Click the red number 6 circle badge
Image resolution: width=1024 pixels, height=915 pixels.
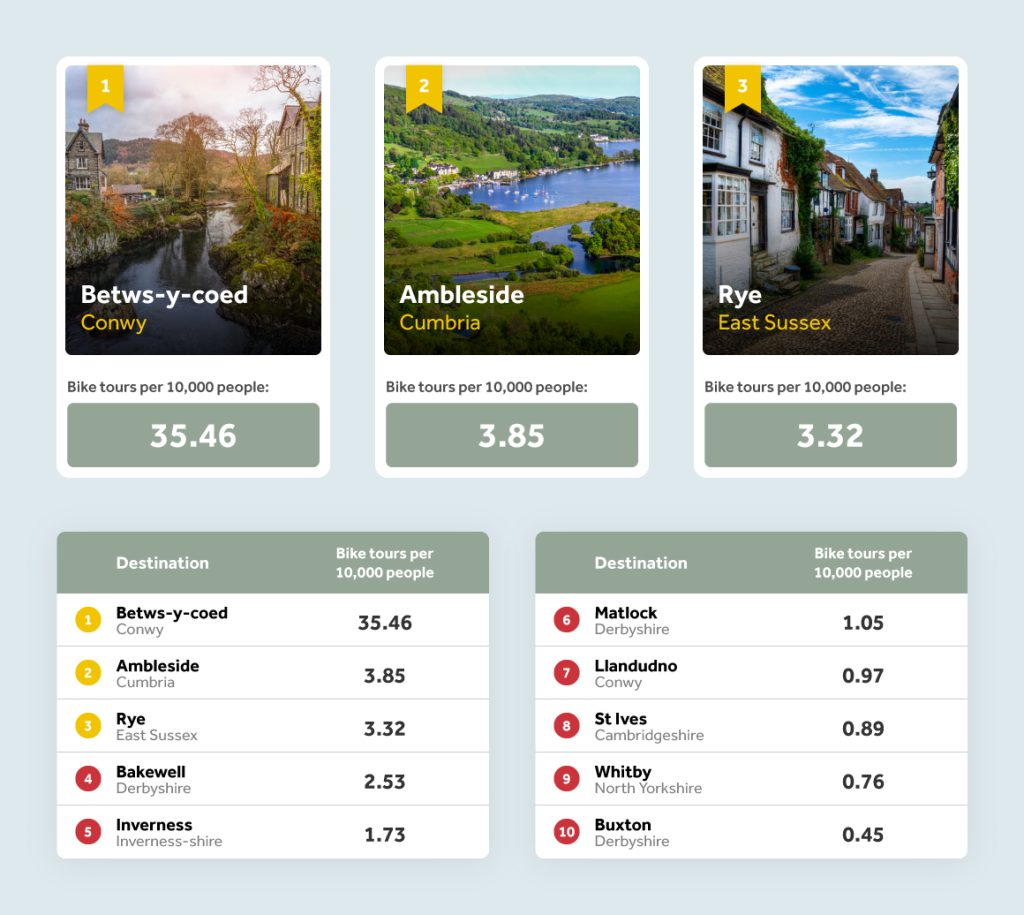[567, 621]
